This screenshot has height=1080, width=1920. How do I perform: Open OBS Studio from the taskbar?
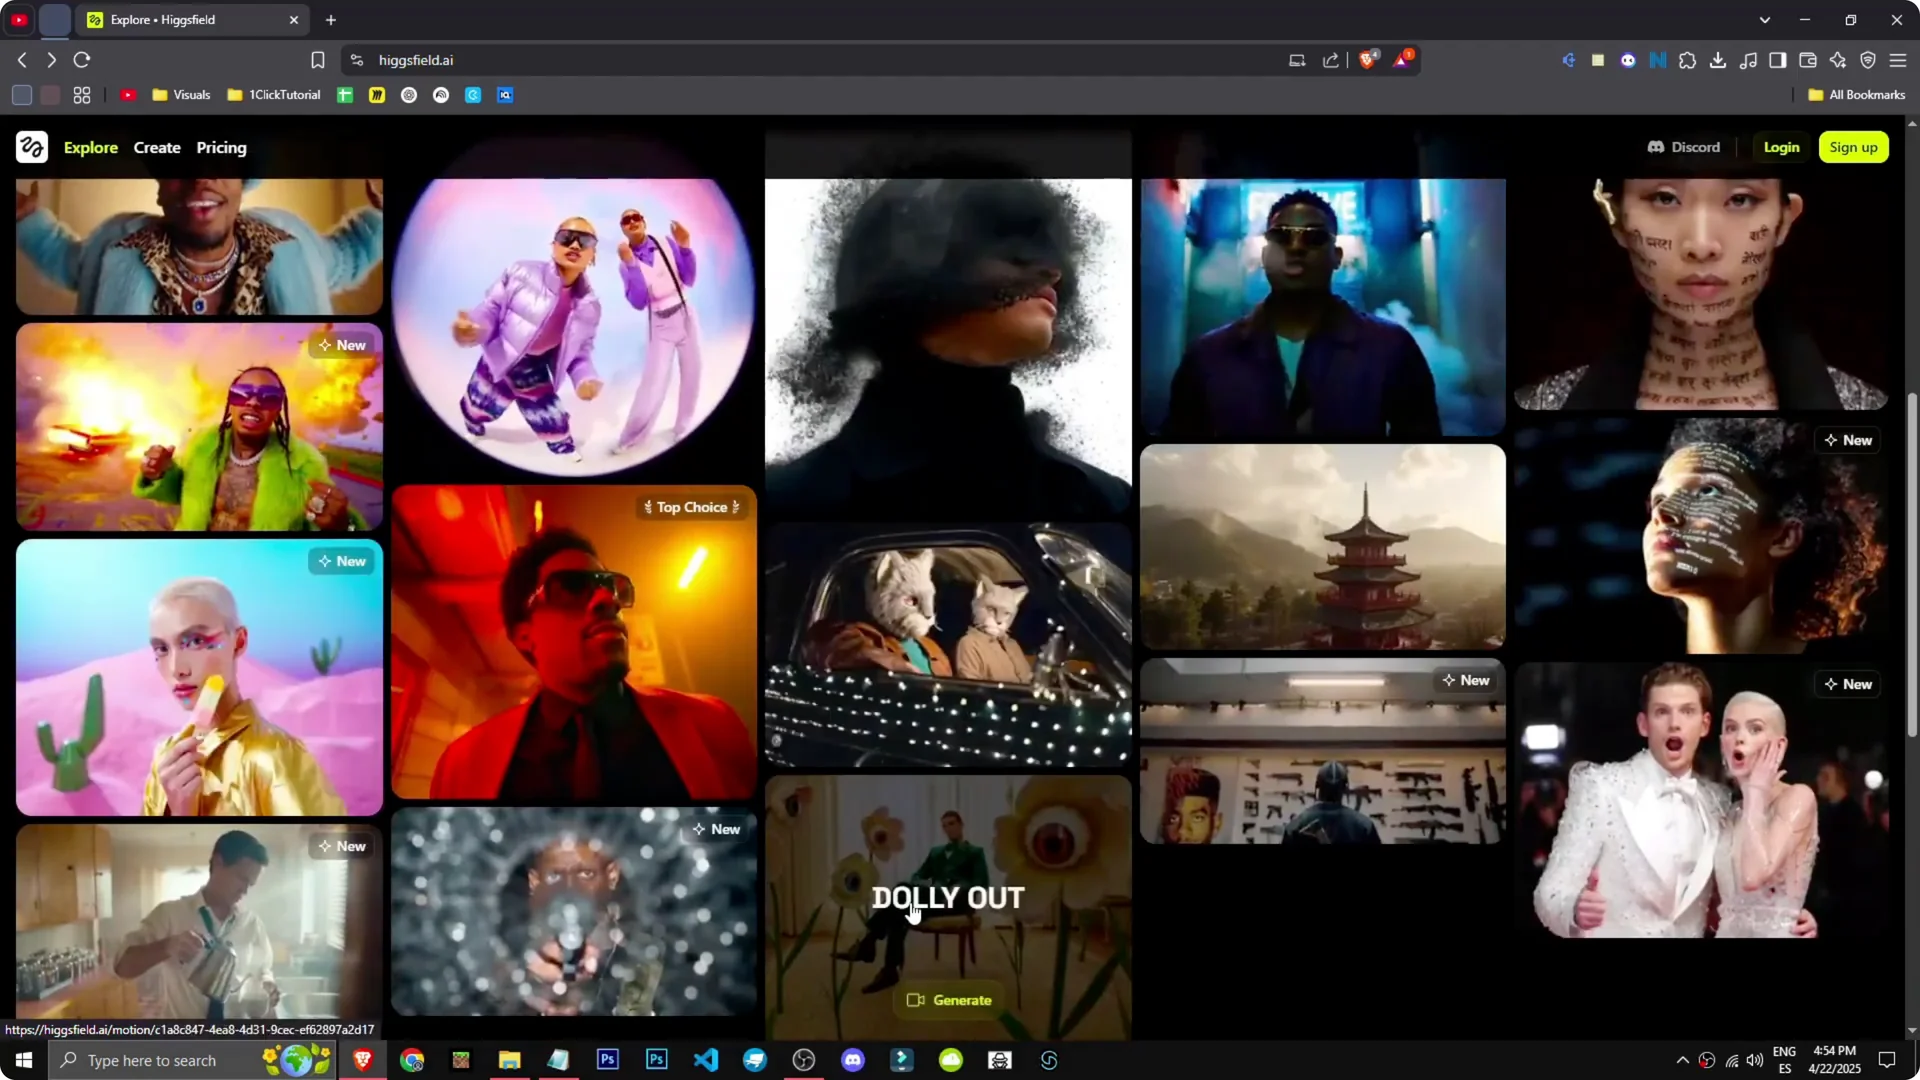pyautogui.click(x=803, y=1060)
